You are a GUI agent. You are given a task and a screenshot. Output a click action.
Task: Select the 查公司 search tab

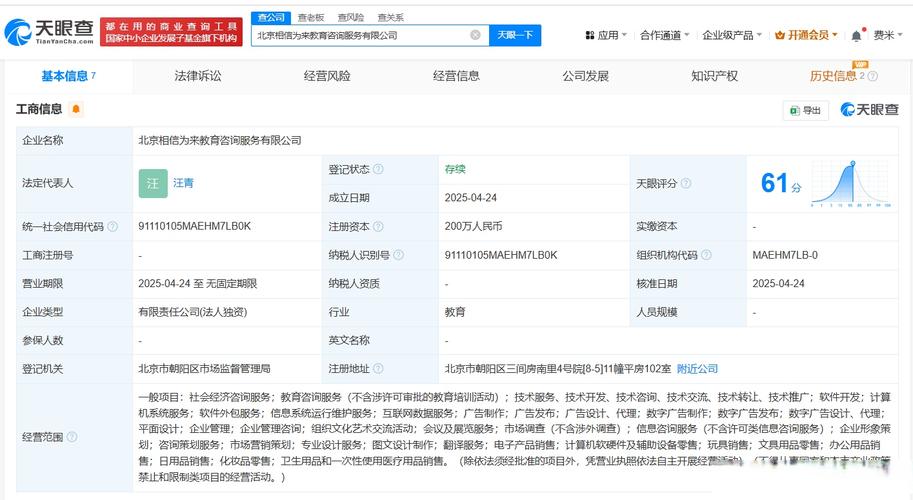tap(271, 17)
